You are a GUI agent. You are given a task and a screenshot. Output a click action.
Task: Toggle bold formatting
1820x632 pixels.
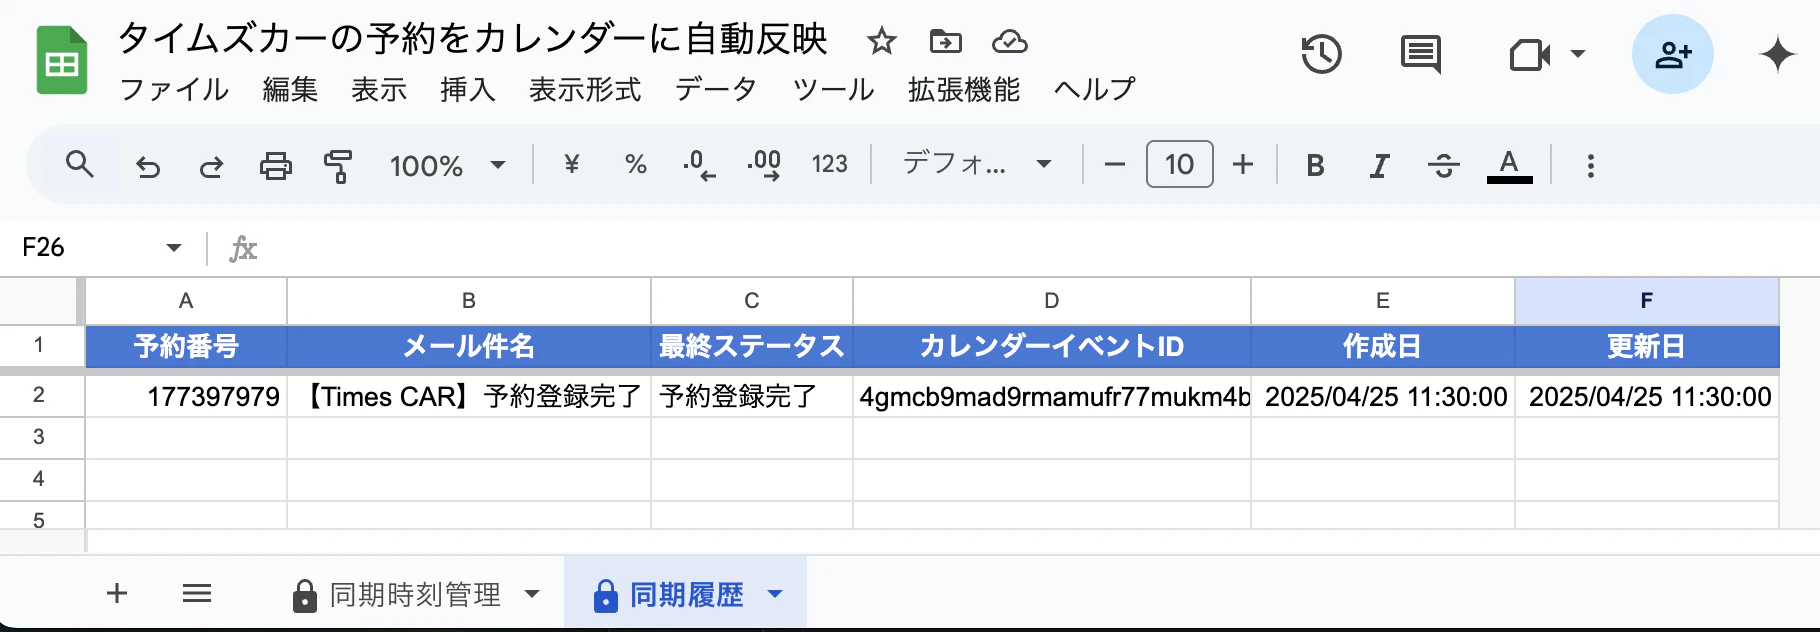click(1315, 165)
